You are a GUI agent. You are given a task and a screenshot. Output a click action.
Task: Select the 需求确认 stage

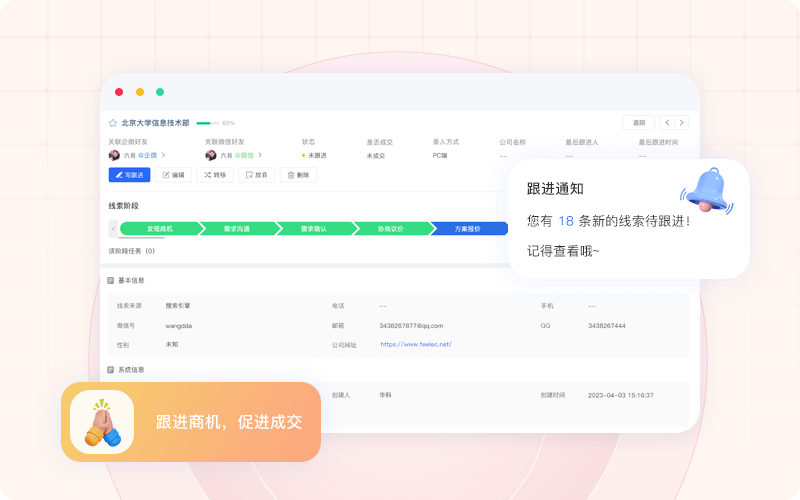pyautogui.click(x=314, y=228)
